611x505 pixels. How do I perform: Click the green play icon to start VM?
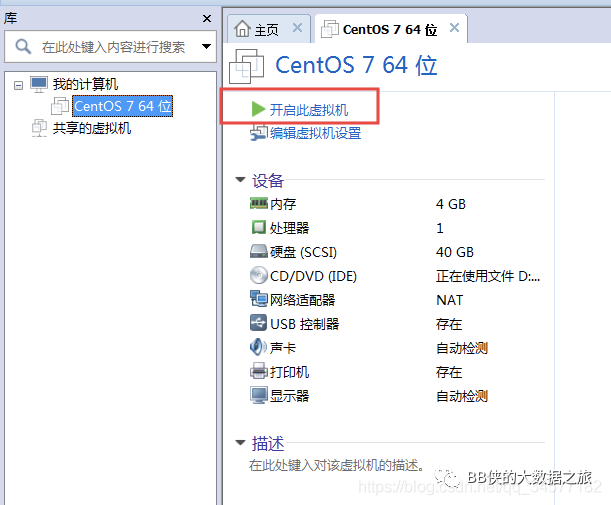tap(258, 109)
